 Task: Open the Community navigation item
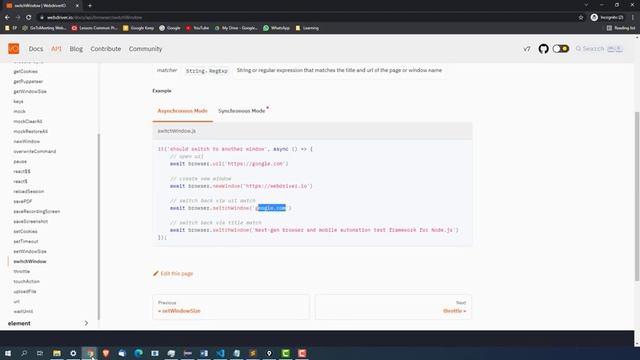[145, 49]
